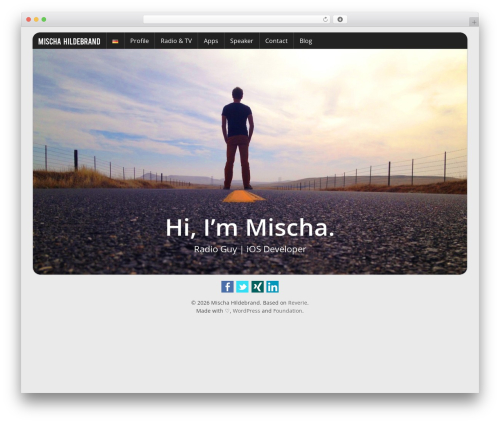The image size is (500, 423).
Task: Open the Apps menu item
Action: (211, 41)
